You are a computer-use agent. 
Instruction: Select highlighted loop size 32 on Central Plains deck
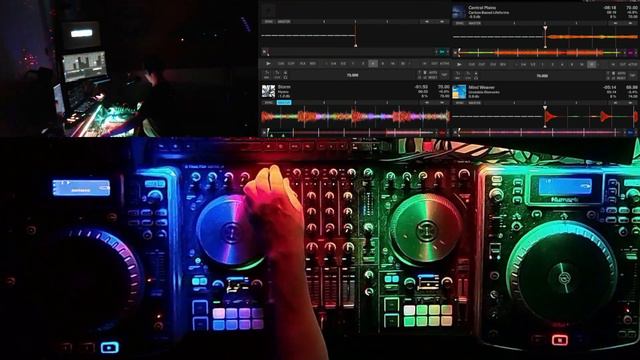point(592,64)
